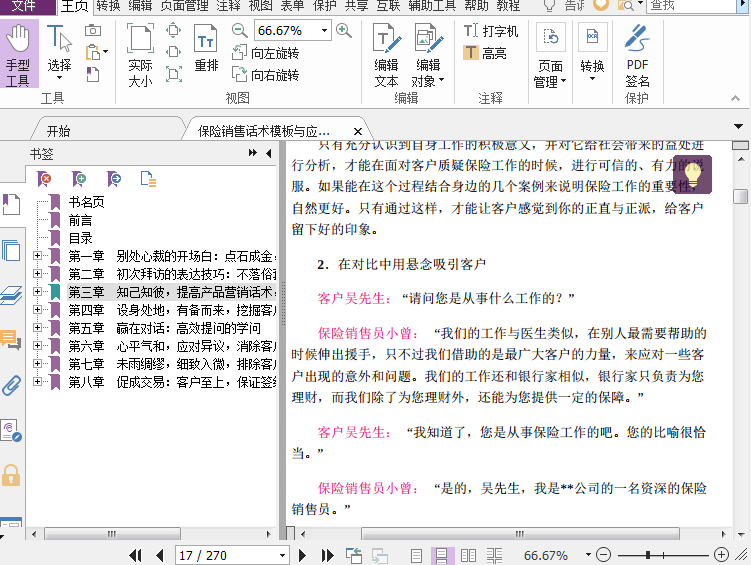Screen dimensions: 751x565
Task: Click the lightbulb tip icon
Action: point(692,175)
